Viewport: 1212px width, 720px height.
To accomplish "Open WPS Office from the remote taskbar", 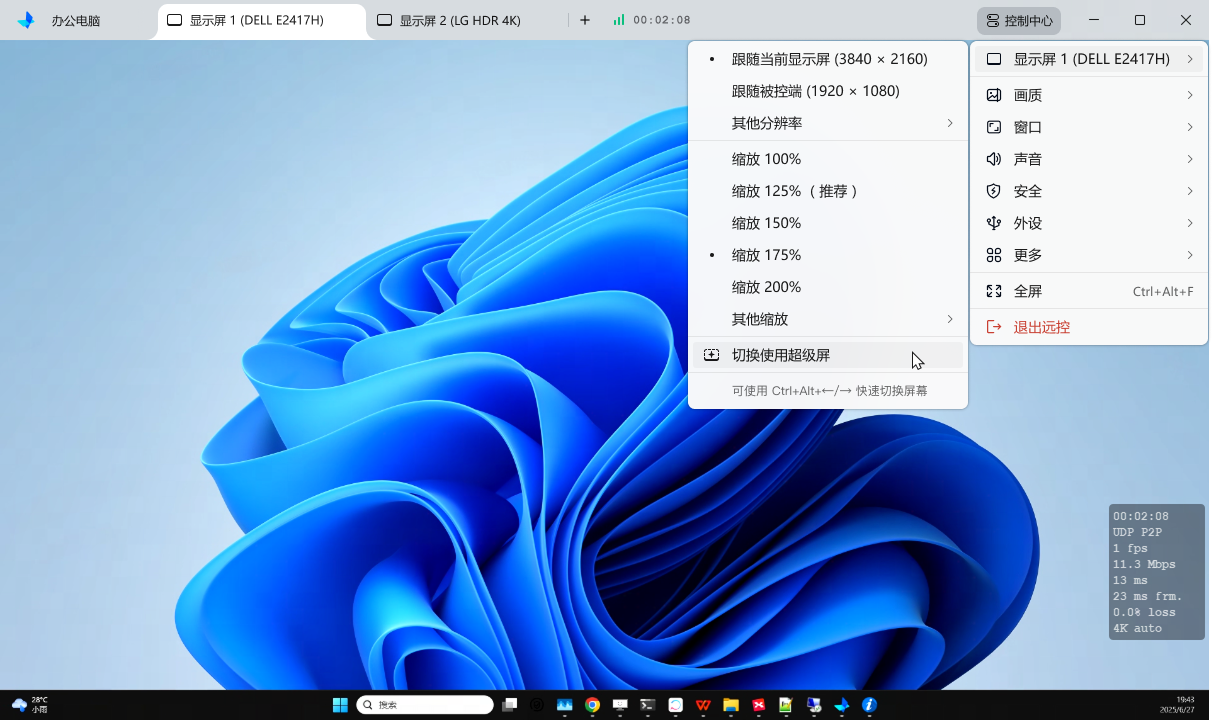I will (703, 705).
